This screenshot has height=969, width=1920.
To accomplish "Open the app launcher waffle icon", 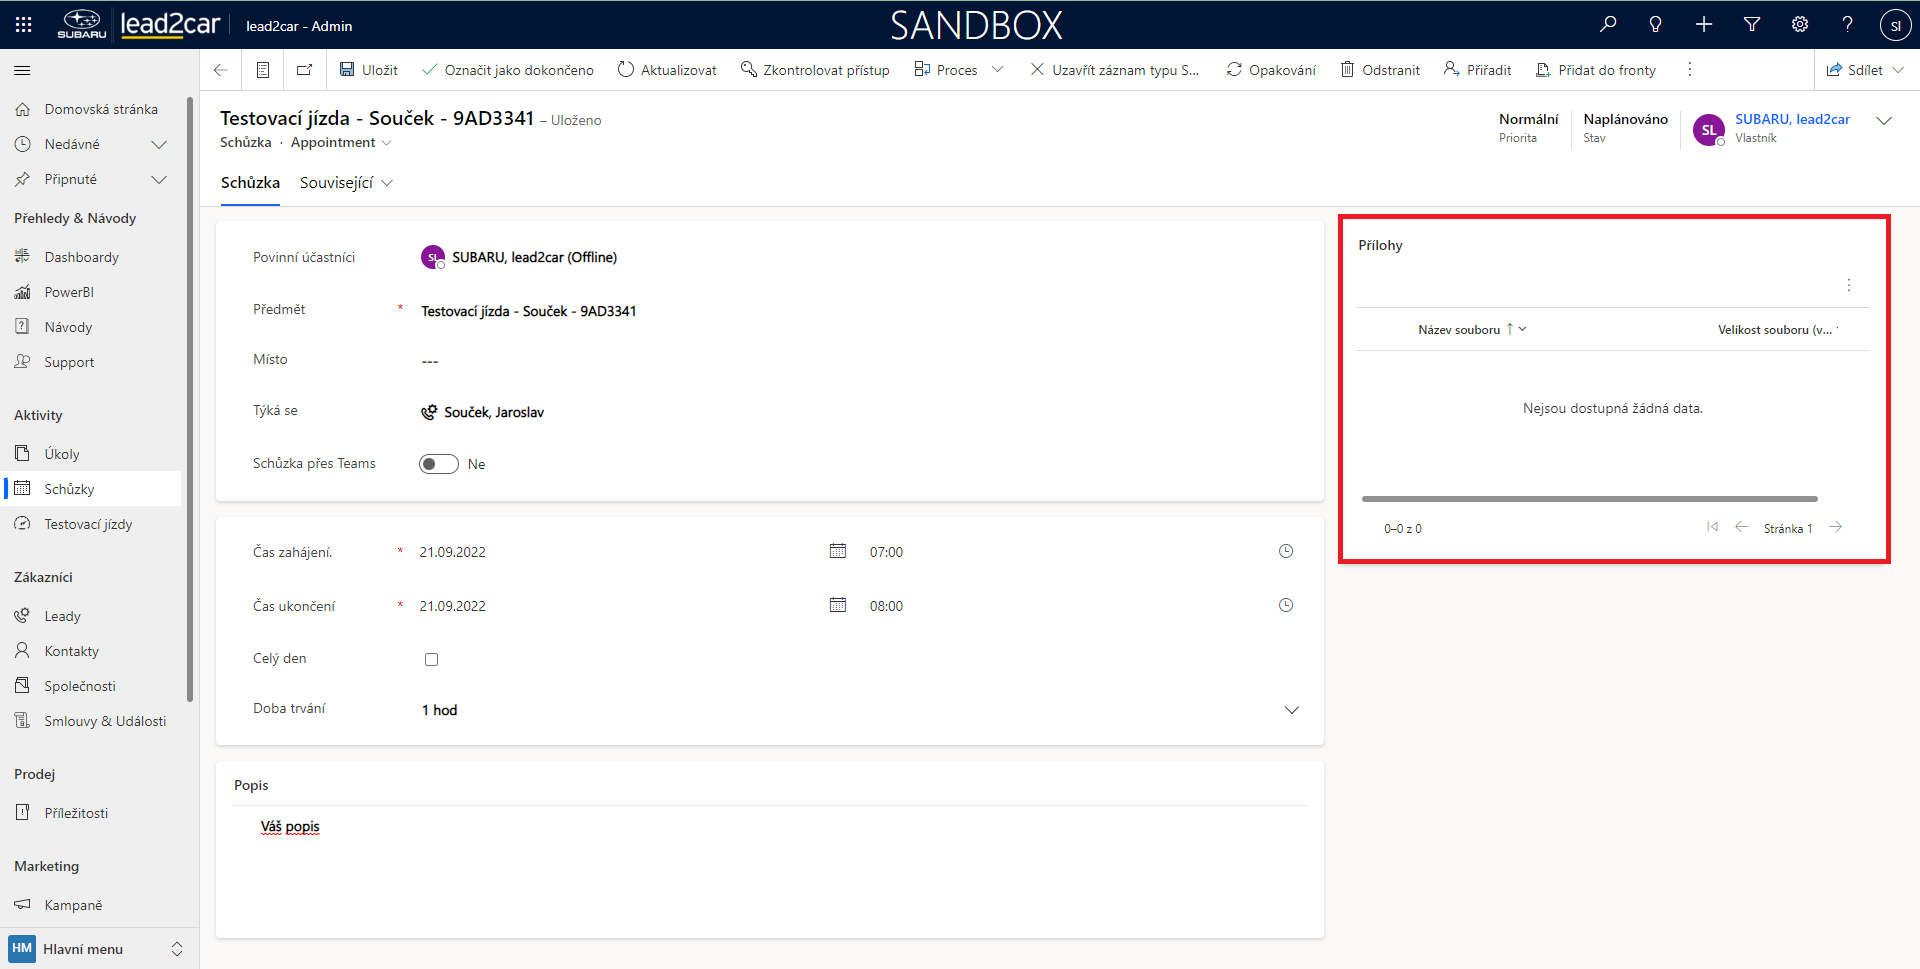I will 24,25.
